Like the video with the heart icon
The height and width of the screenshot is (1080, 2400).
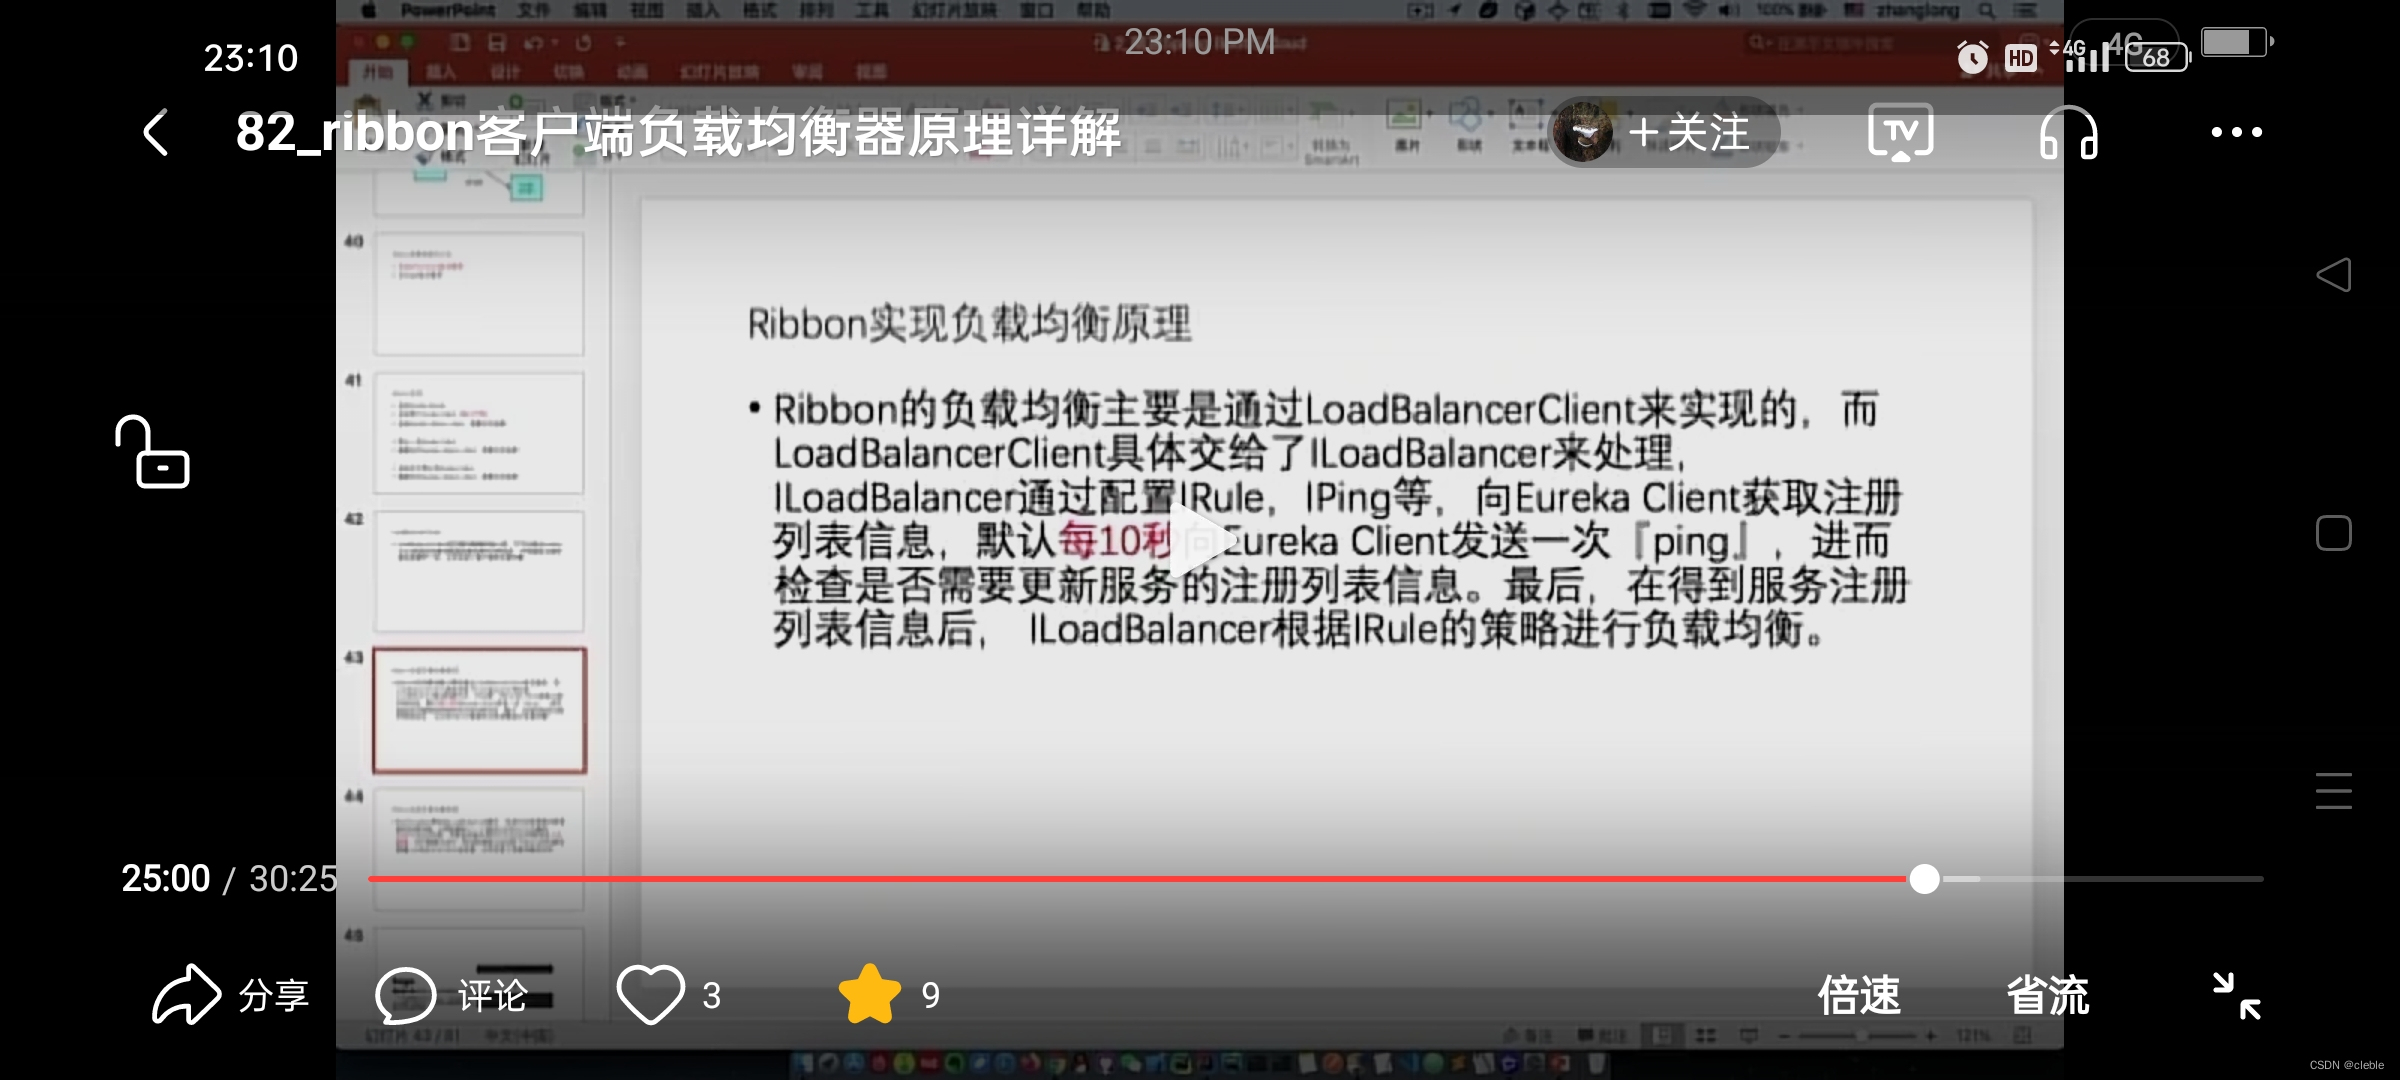[x=650, y=994]
